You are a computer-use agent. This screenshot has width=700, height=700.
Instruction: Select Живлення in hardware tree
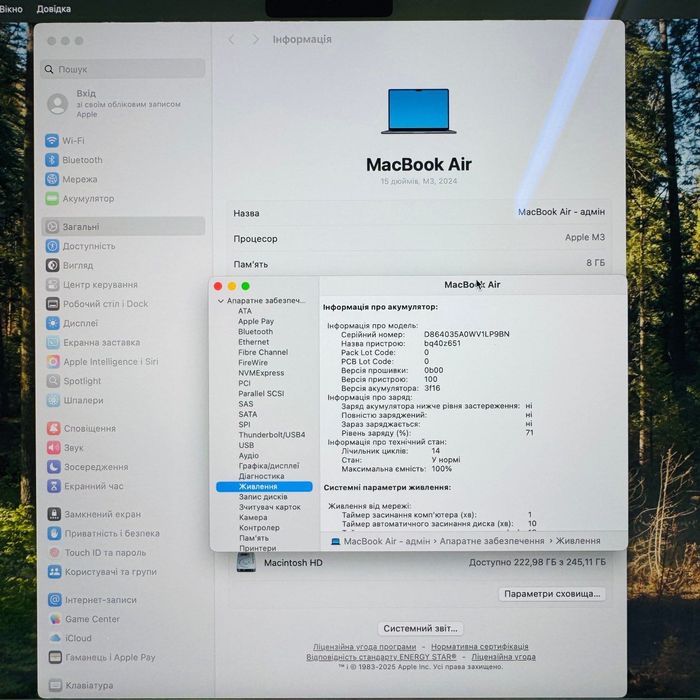[264, 487]
